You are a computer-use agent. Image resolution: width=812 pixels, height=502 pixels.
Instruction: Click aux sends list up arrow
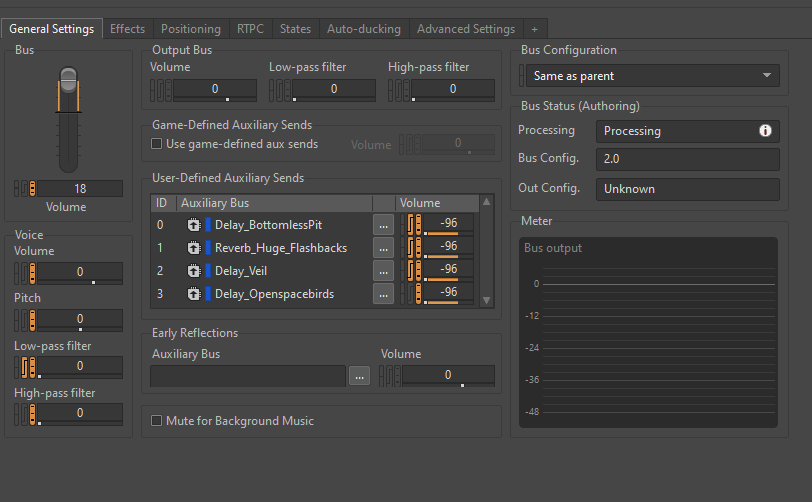click(x=486, y=202)
